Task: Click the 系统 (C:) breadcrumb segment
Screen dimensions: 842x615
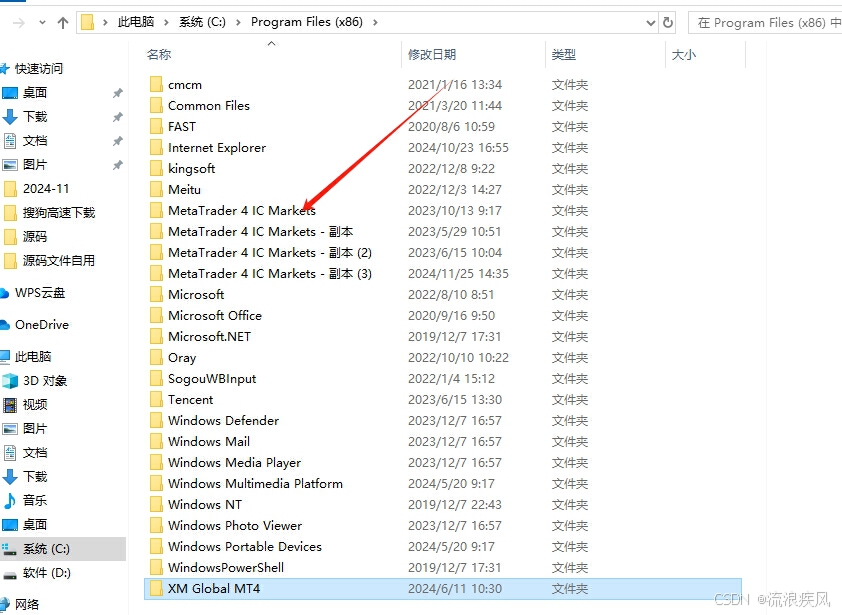Action: pos(202,22)
